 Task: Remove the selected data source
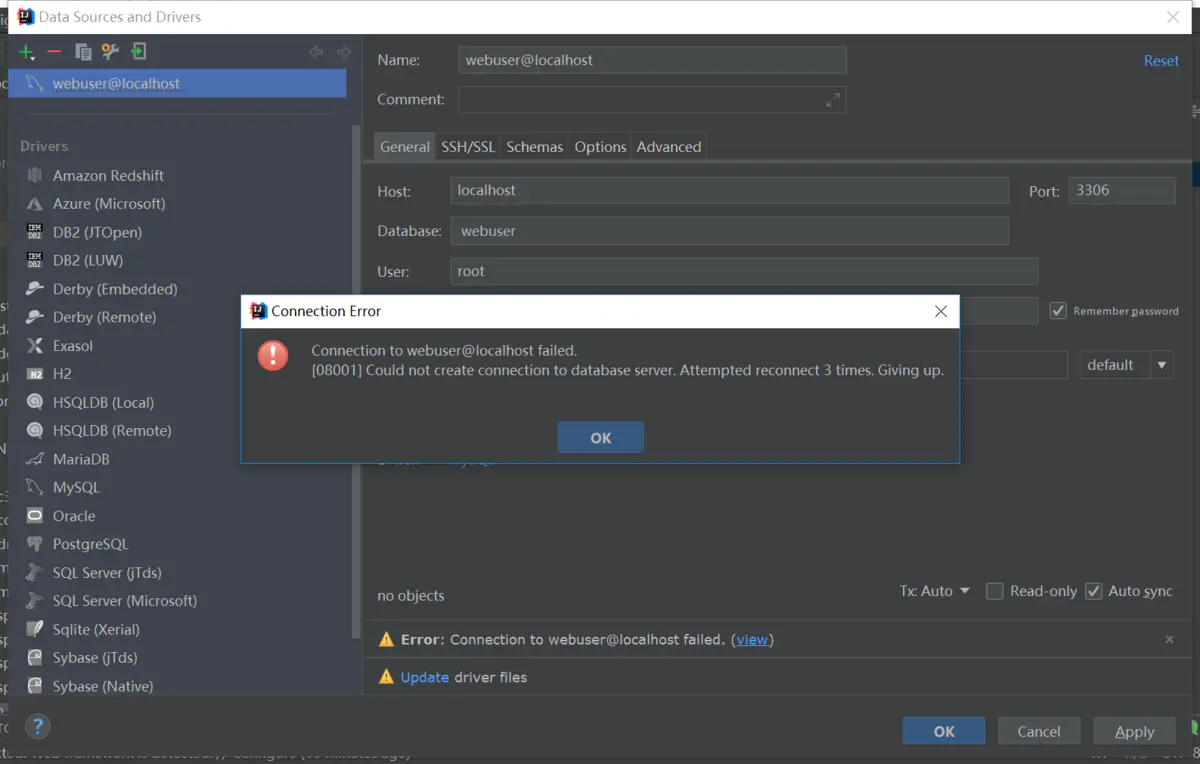point(55,51)
